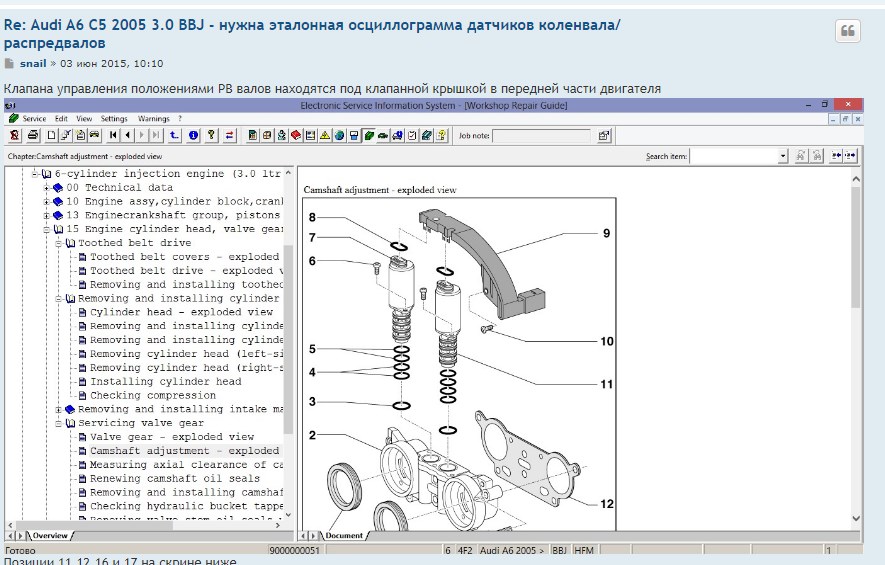Click the red and blue swap arrows icon
The image size is (885, 565).
point(229,135)
